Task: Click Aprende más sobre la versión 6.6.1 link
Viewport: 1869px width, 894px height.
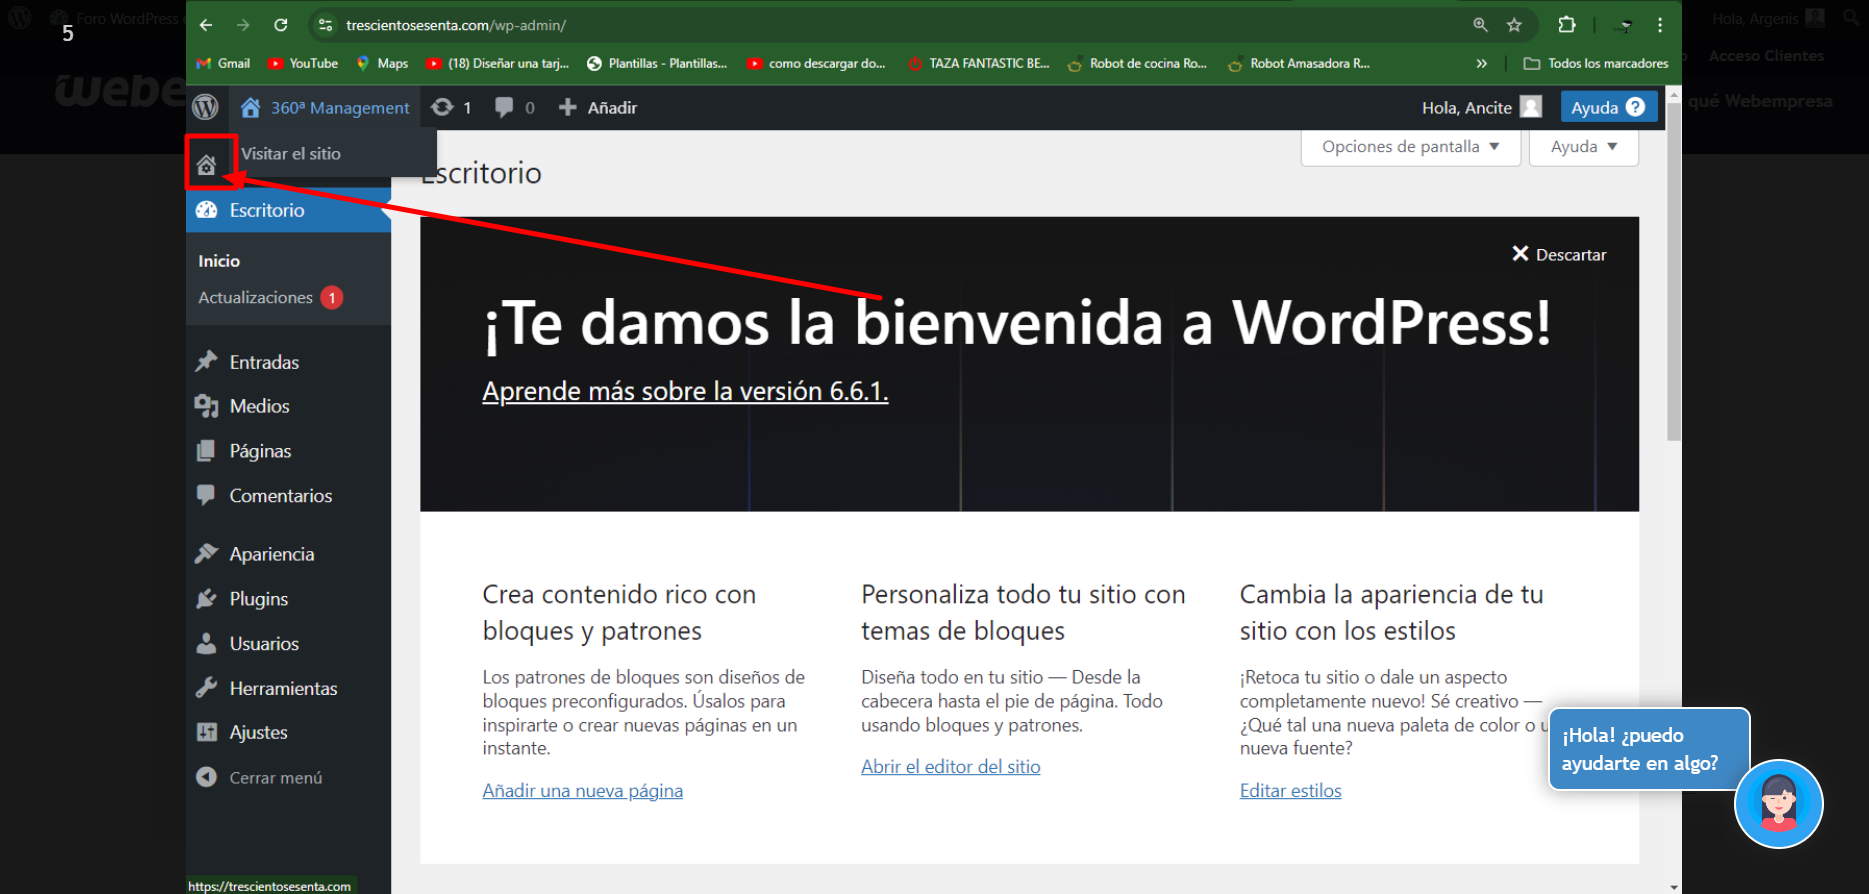Action: [685, 391]
